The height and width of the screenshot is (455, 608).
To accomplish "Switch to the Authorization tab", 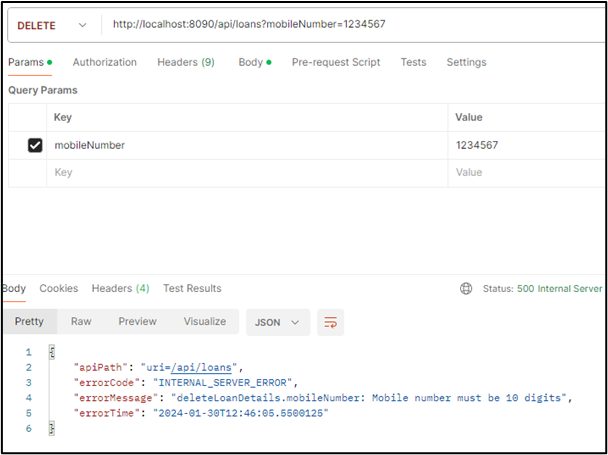I will [x=104, y=62].
